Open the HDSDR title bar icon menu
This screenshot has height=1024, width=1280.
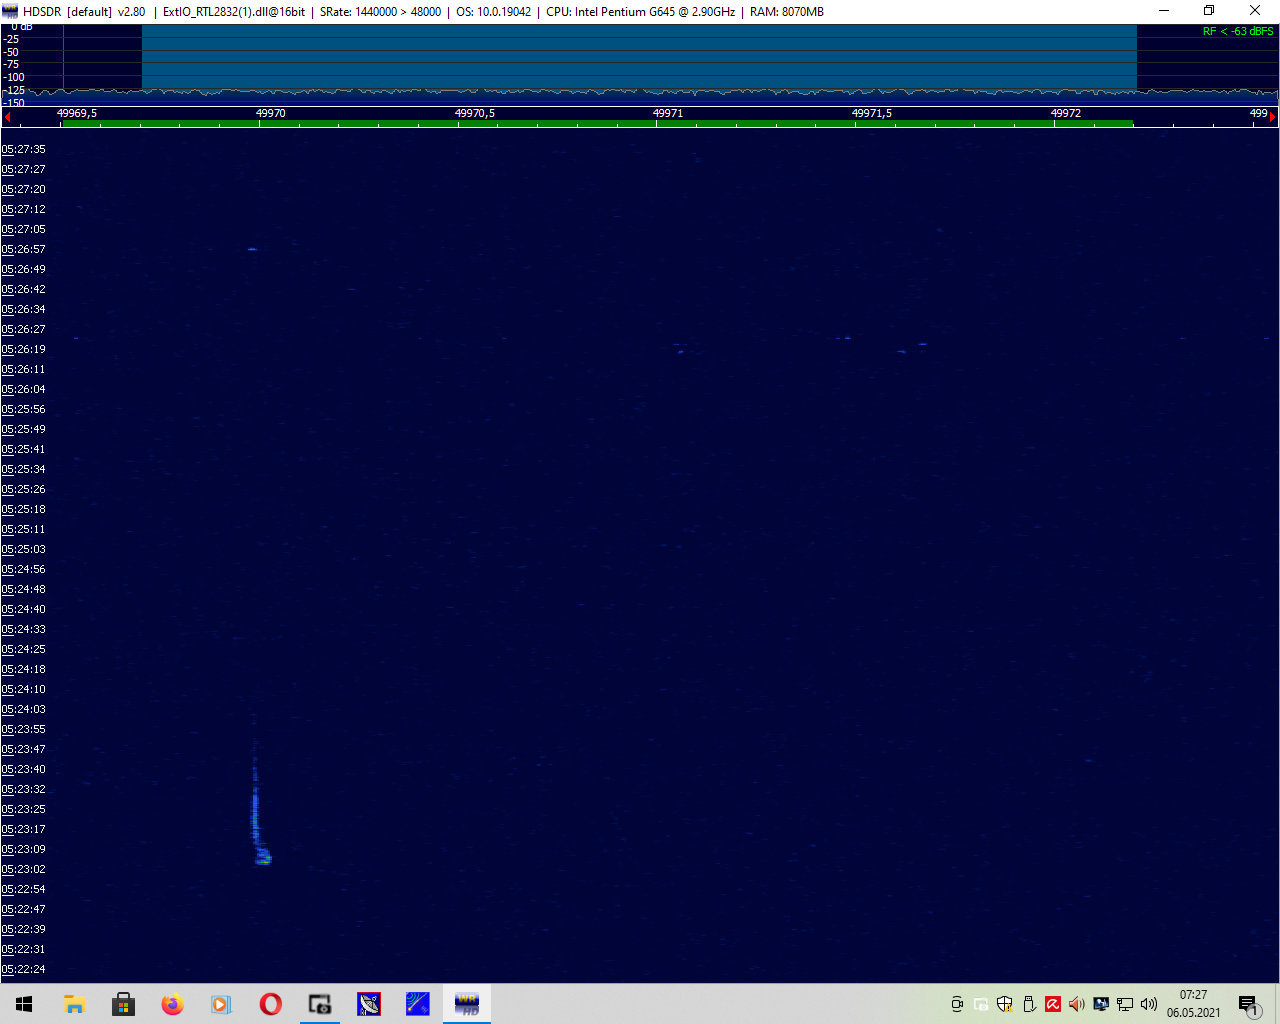10,11
